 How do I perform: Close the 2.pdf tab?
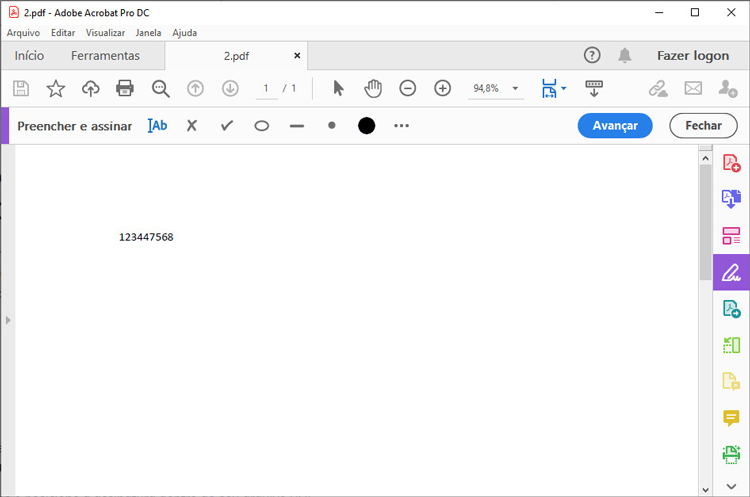point(297,55)
